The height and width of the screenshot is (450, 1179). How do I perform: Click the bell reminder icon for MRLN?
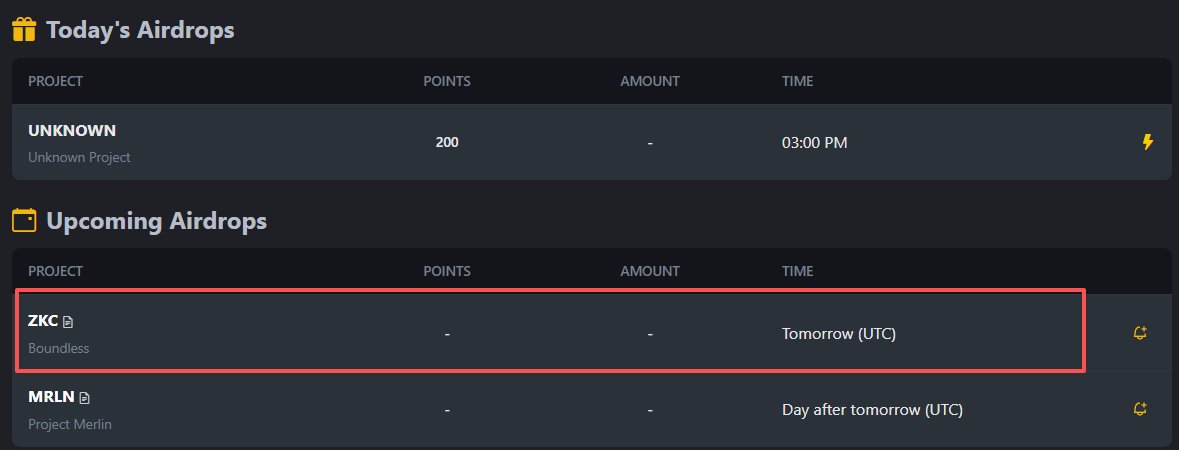coord(1140,409)
